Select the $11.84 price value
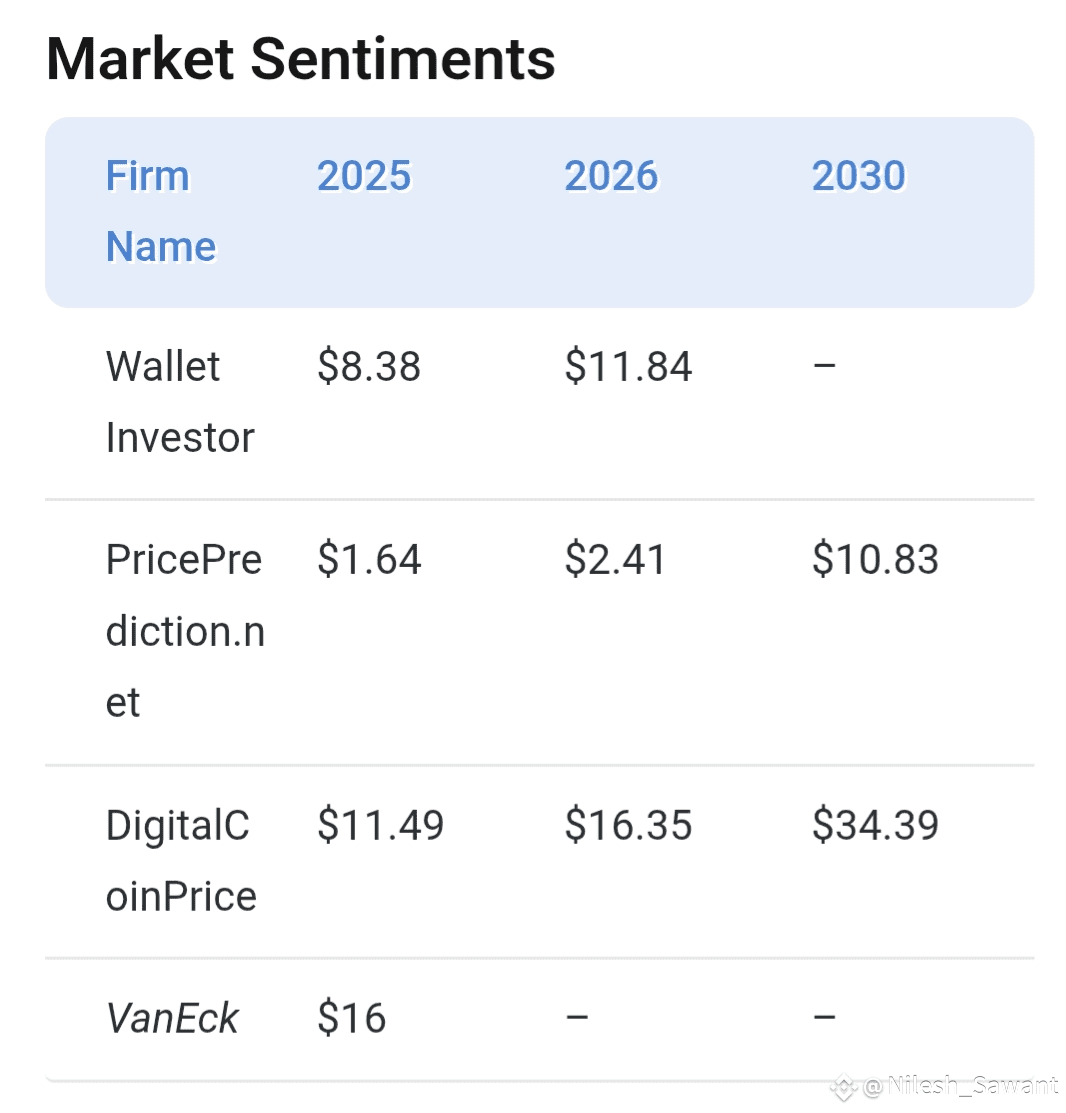Image resolution: width=1066 pixels, height=1113 pixels. 628,367
